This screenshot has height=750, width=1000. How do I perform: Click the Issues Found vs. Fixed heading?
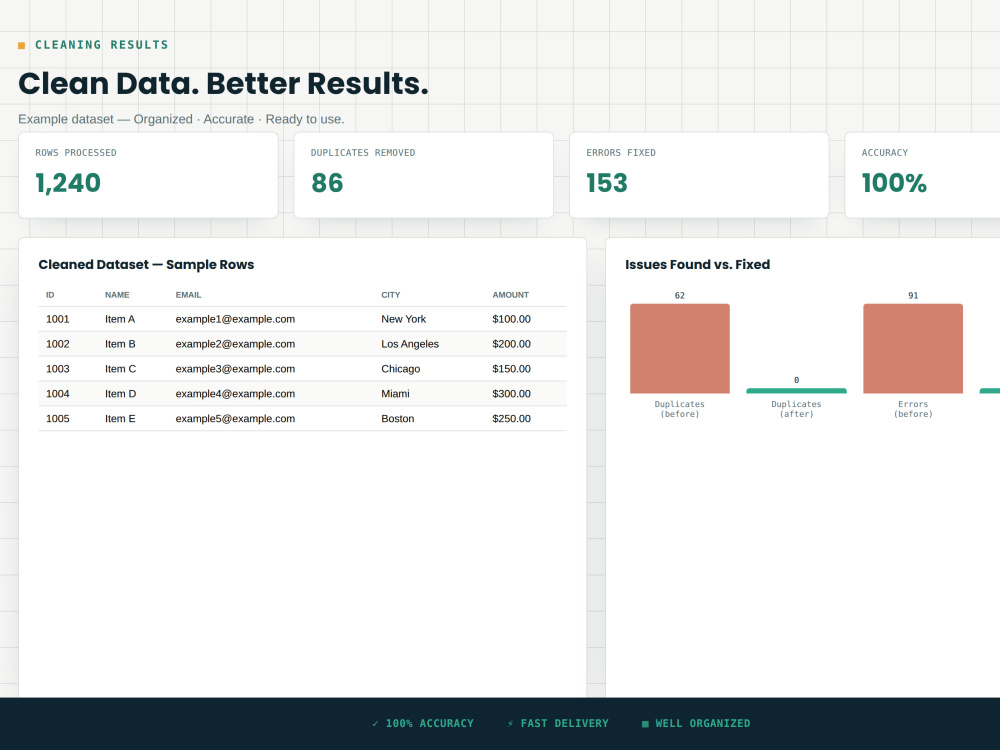698,265
